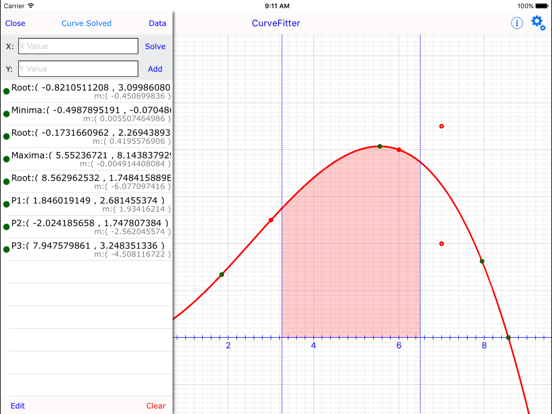Tap the red data point near x=6 on curve
This screenshot has height=414, width=552.
399,150
